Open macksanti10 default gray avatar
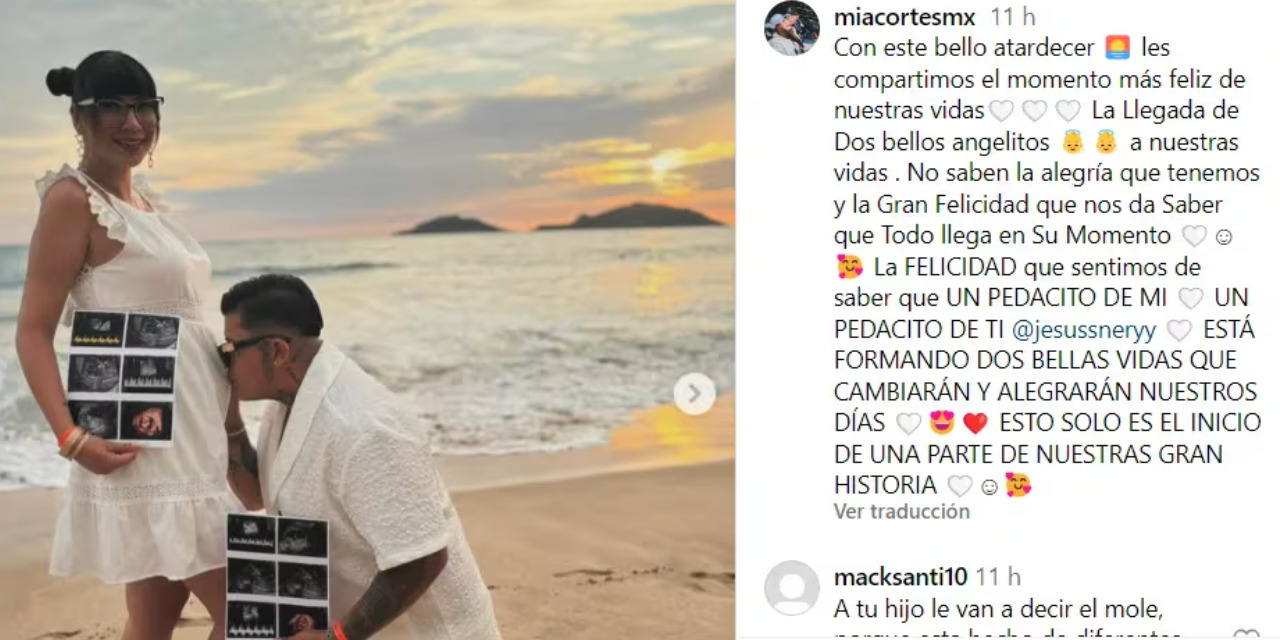 point(792,588)
